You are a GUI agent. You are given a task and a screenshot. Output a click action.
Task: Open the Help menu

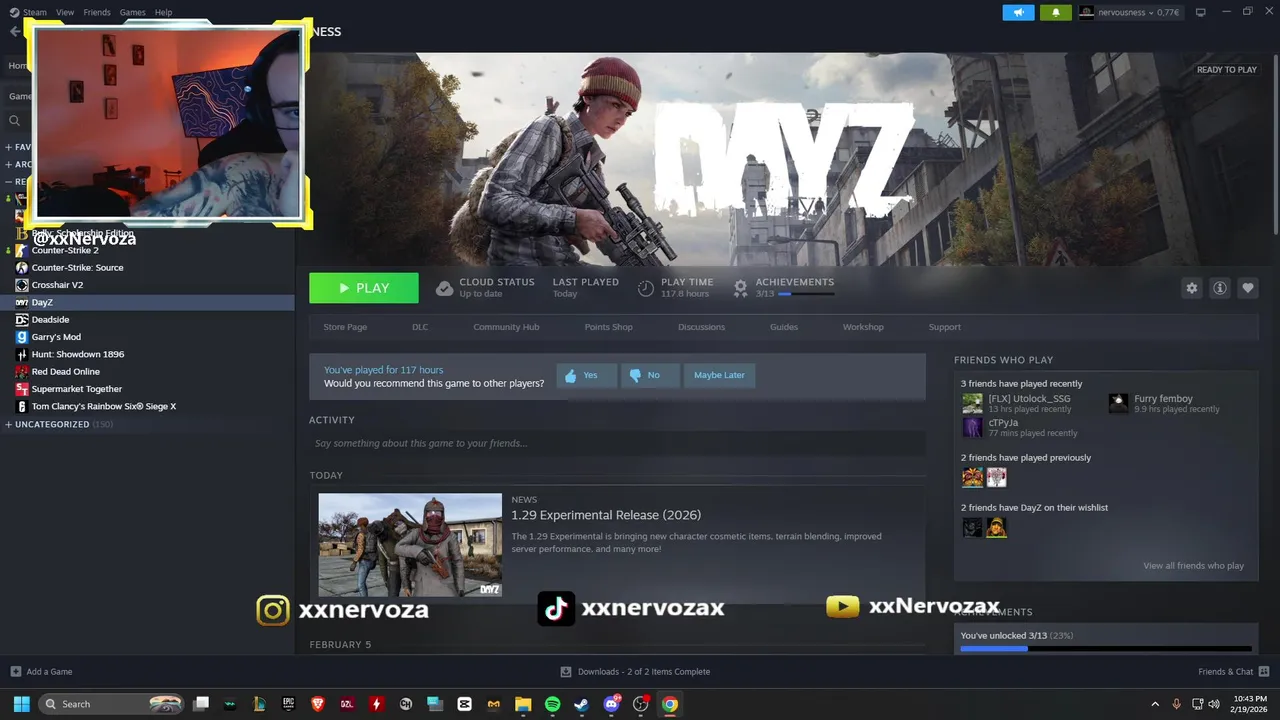point(163,12)
